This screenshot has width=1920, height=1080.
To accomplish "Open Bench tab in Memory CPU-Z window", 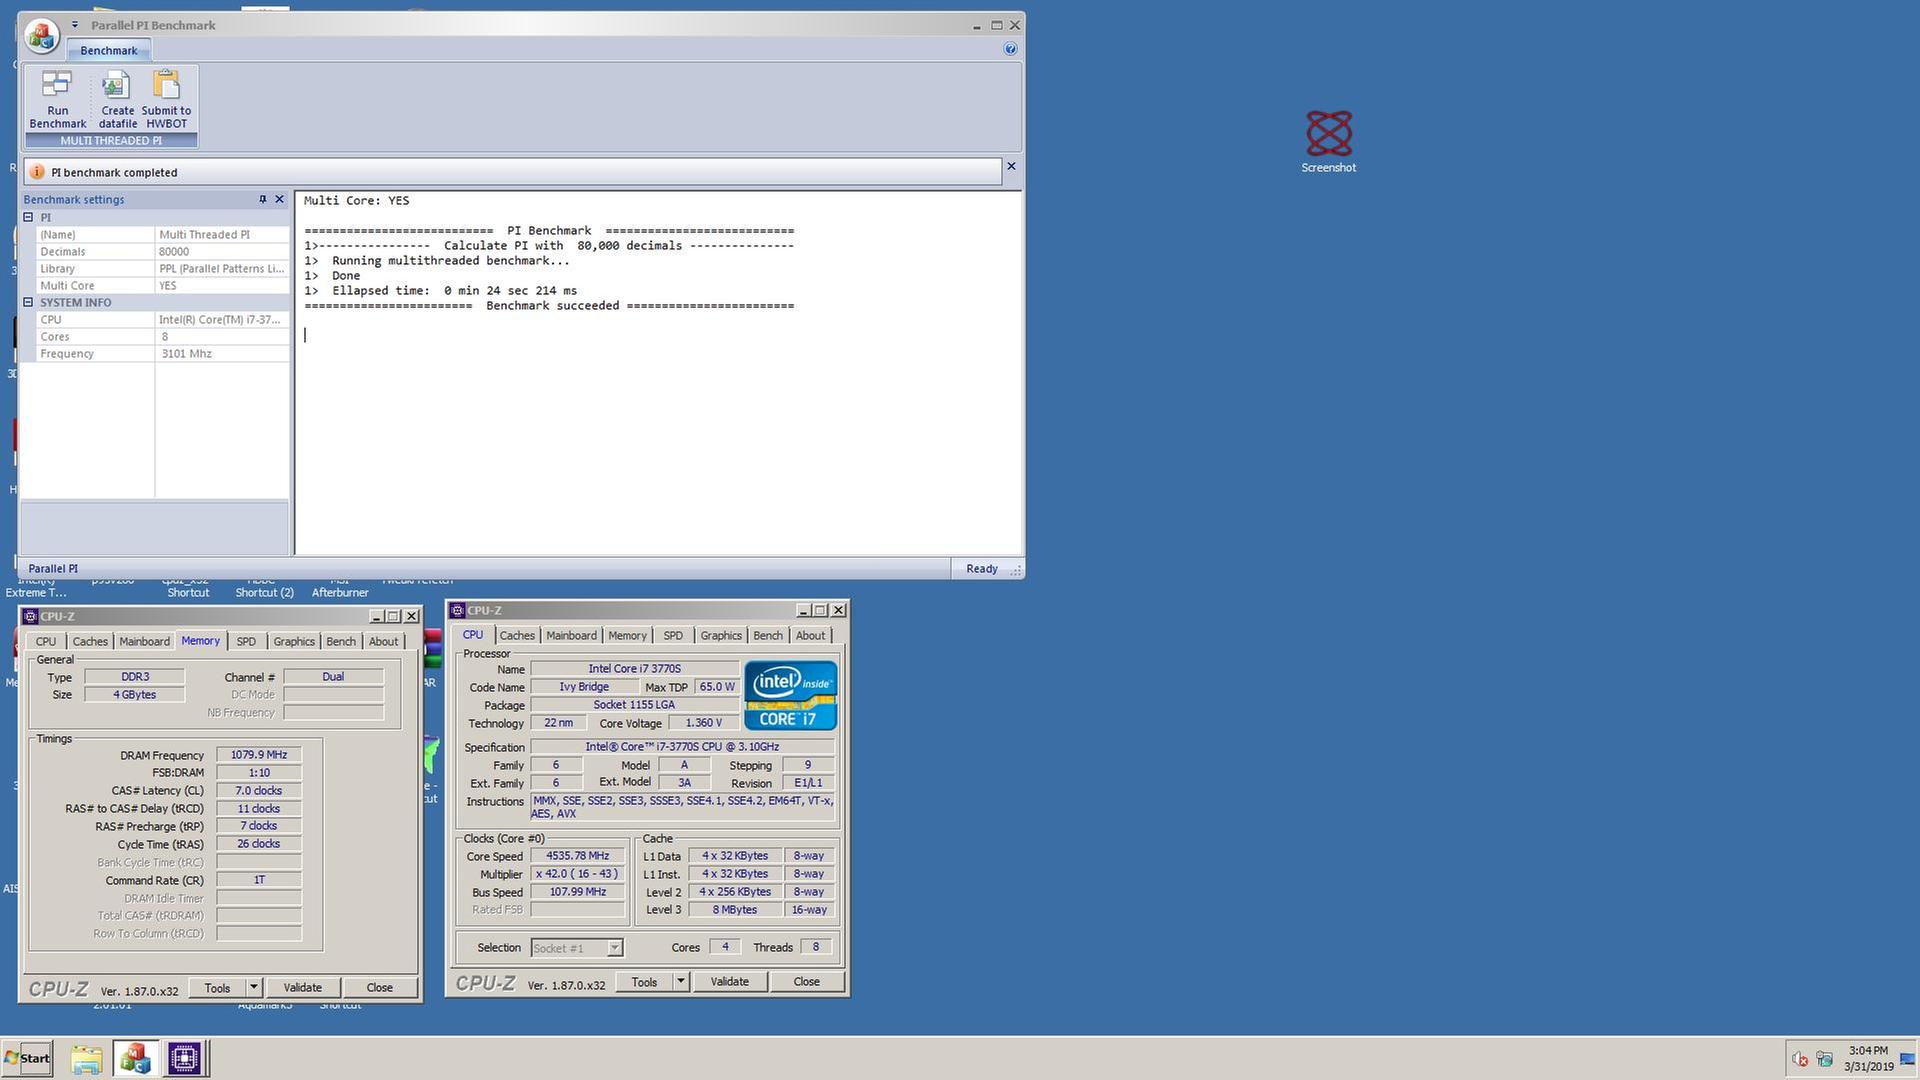I will point(341,642).
